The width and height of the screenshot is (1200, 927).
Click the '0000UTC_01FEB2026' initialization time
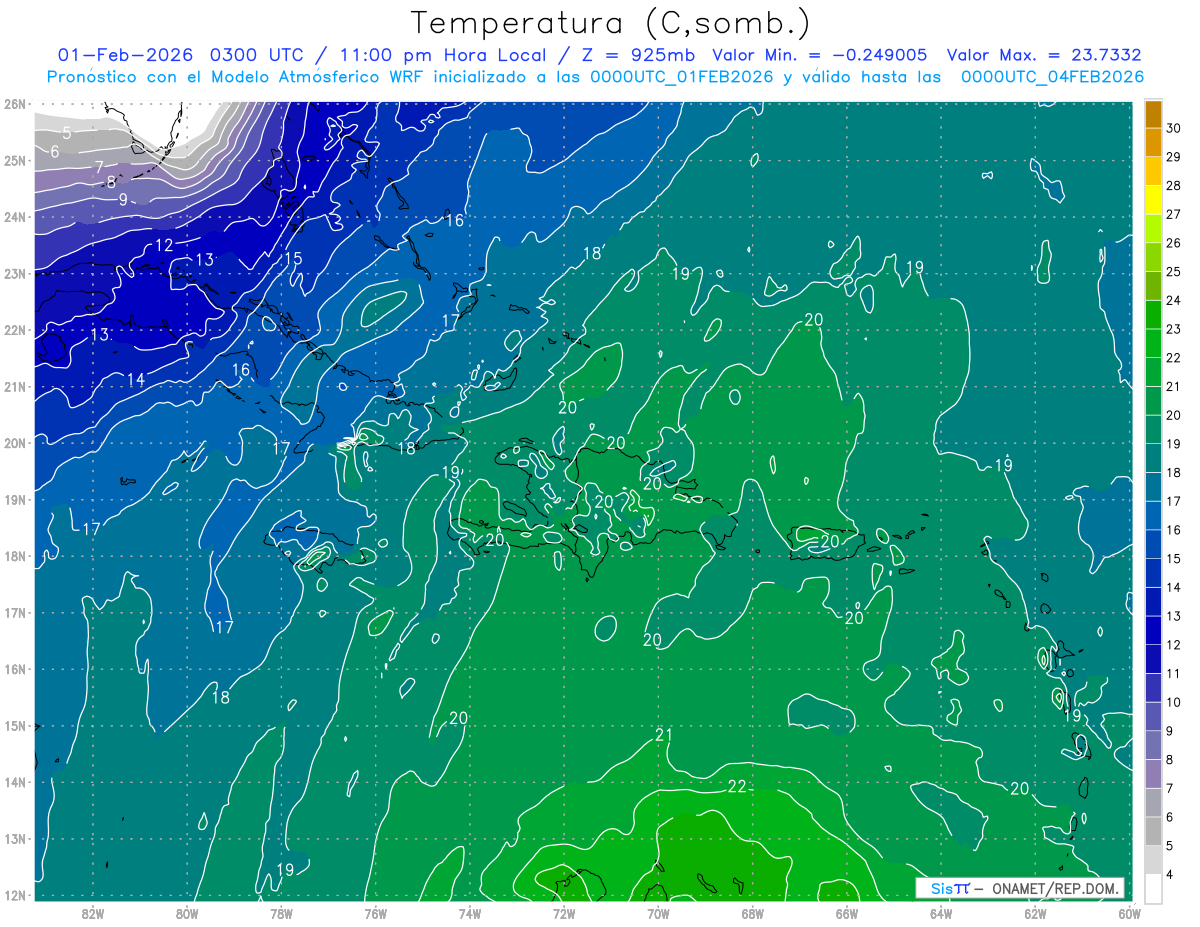pyautogui.click(x=681, y=77)
